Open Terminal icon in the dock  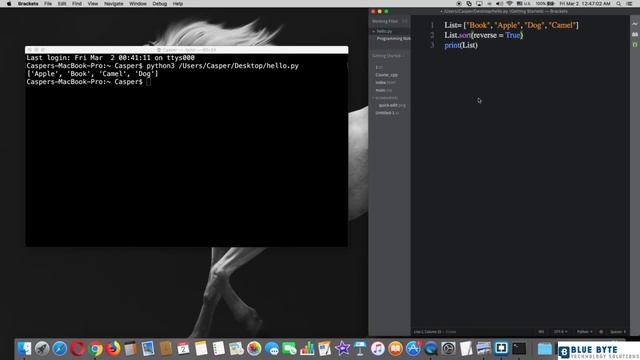click(519, 349)
